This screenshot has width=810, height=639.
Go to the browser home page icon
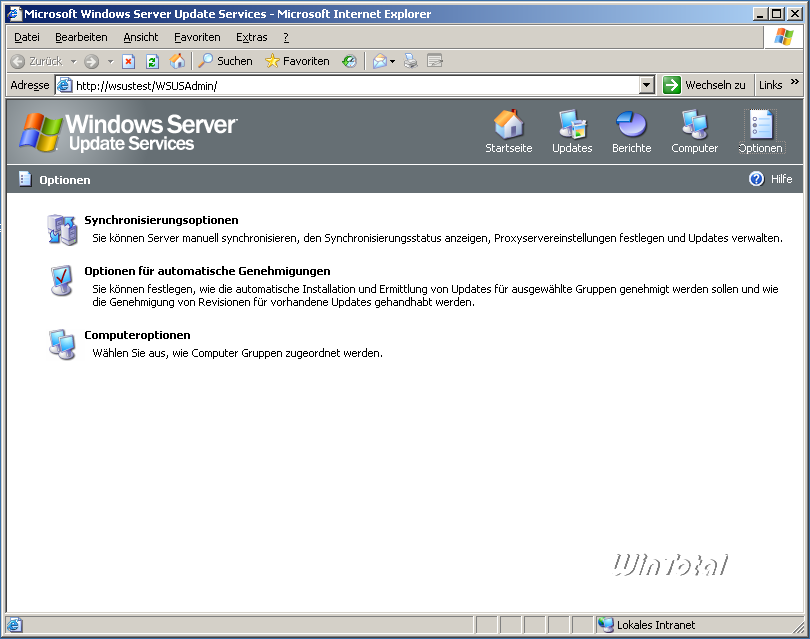point(177,61)
